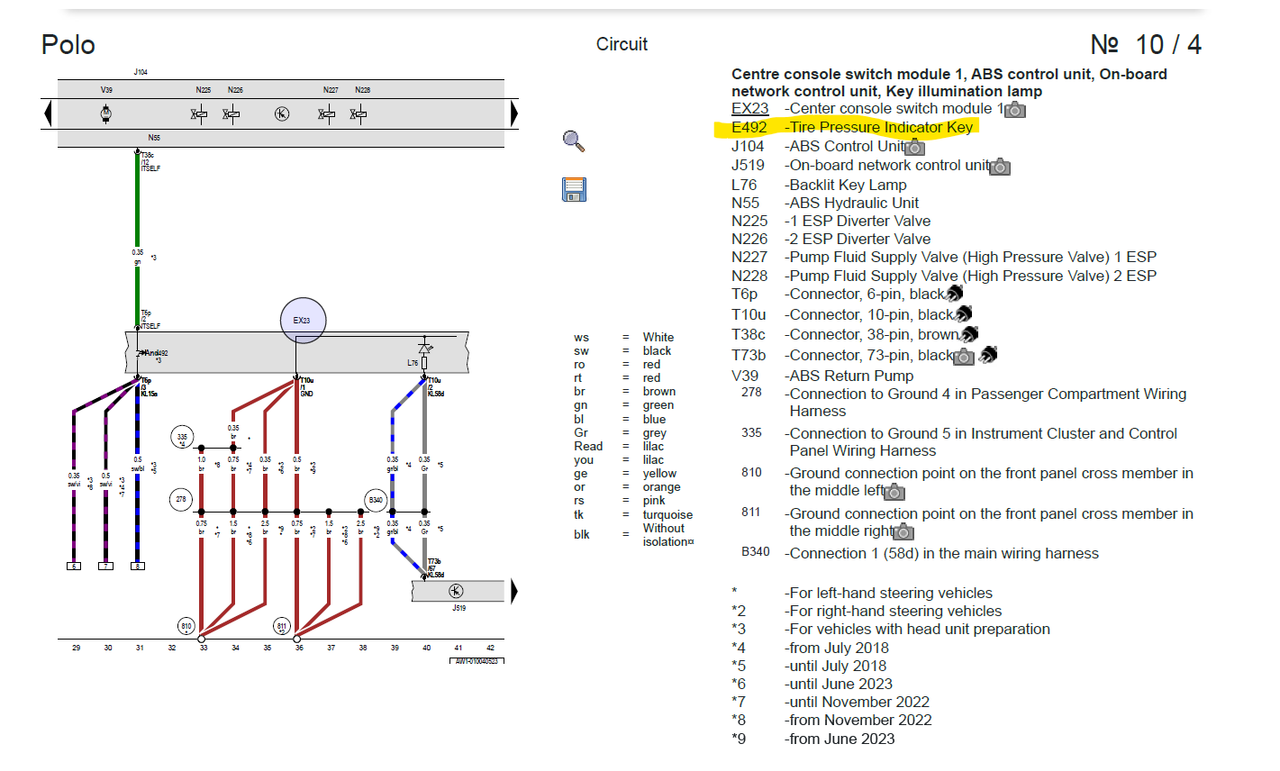Follow continuation reference box 8

[x=137, y=566]
